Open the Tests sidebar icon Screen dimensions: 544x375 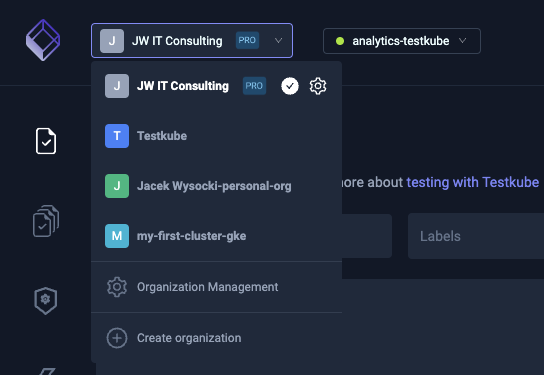[46, 141]
